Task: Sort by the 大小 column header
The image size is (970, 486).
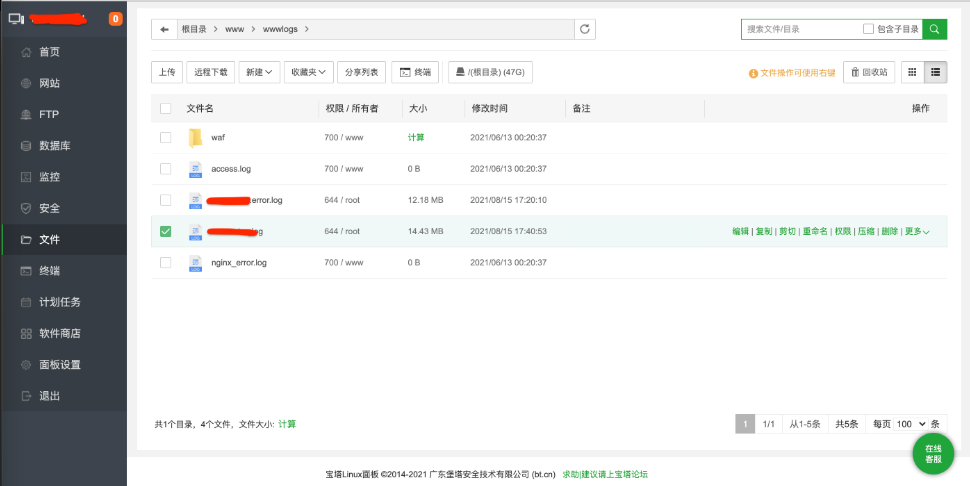Action: pos(418,108)
